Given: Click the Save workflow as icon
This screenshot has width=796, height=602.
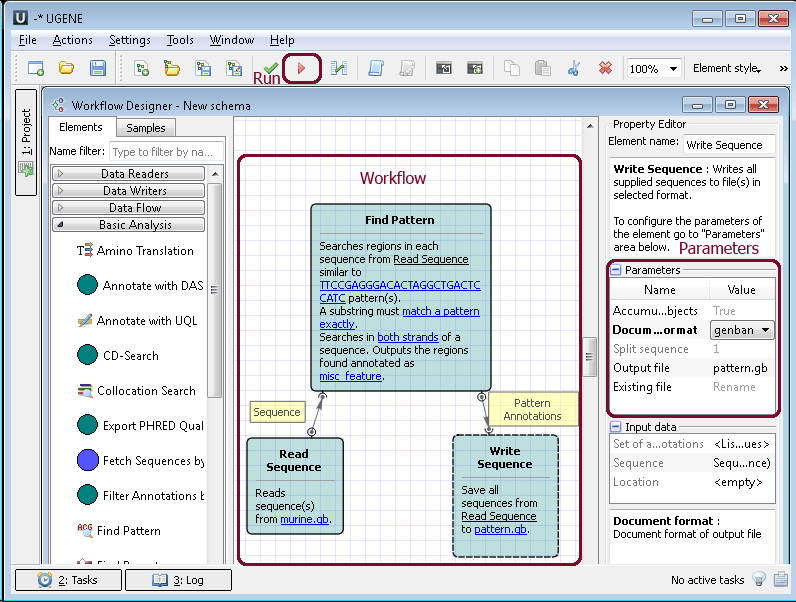Looking at the screenshot, I should click(234, 68).
